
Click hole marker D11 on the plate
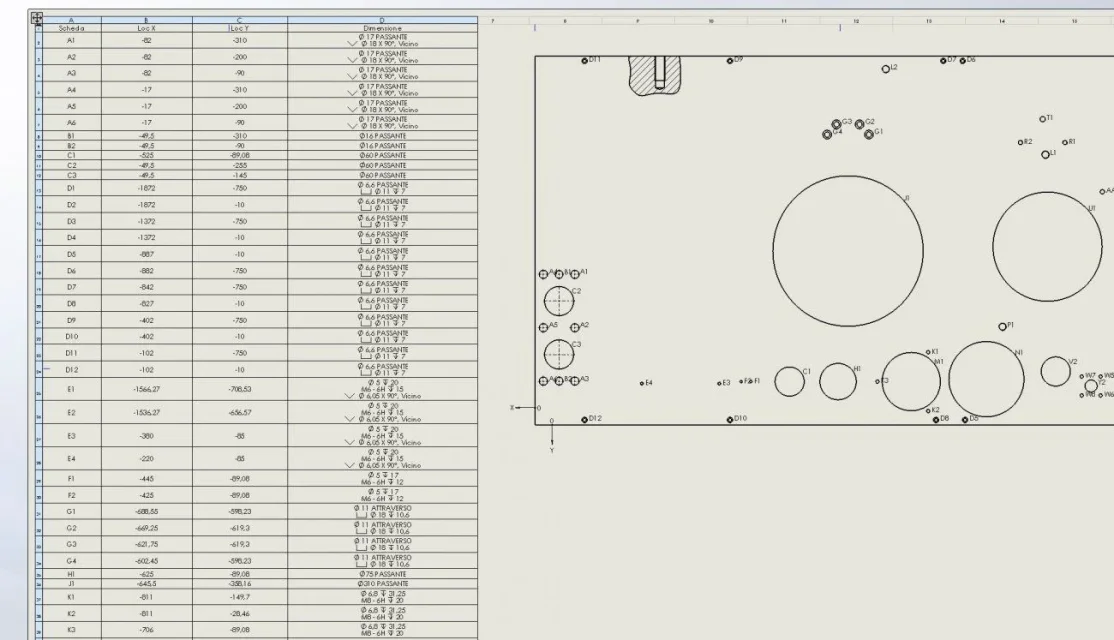585,61
